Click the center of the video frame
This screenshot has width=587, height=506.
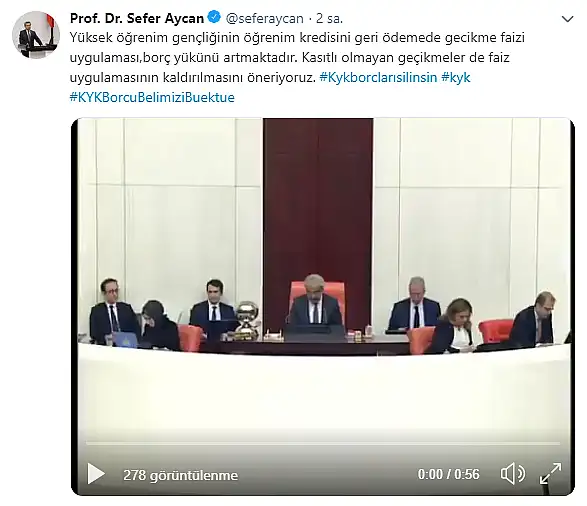point(323,307)
